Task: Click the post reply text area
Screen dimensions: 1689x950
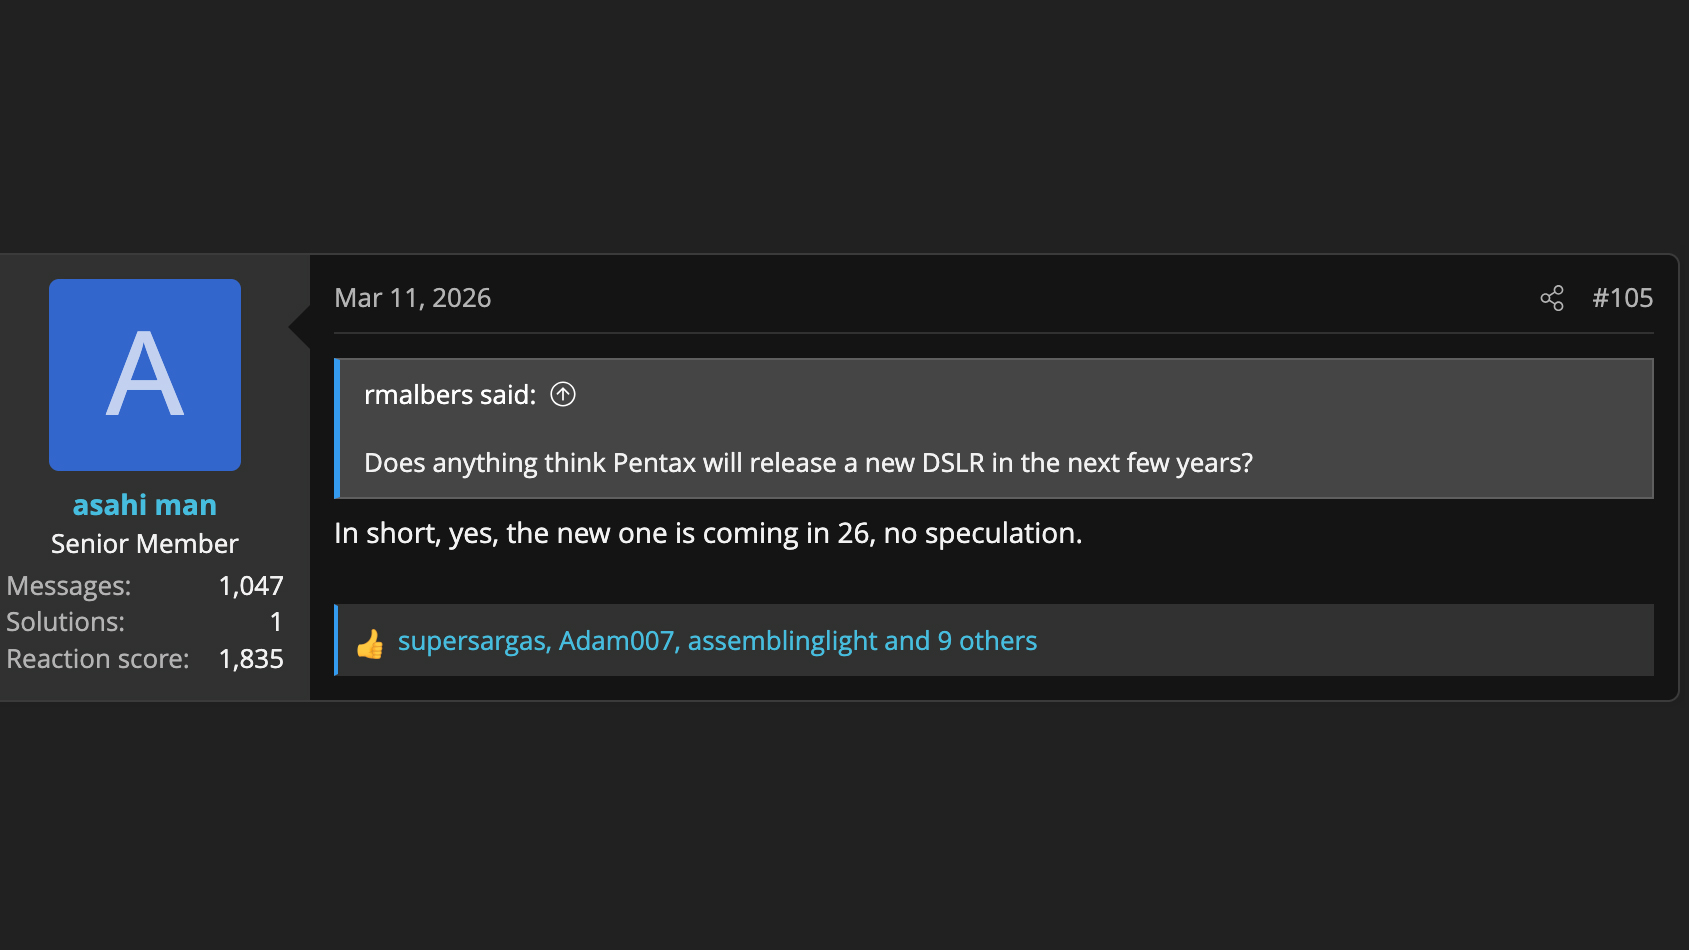Action: click(708, 532)
